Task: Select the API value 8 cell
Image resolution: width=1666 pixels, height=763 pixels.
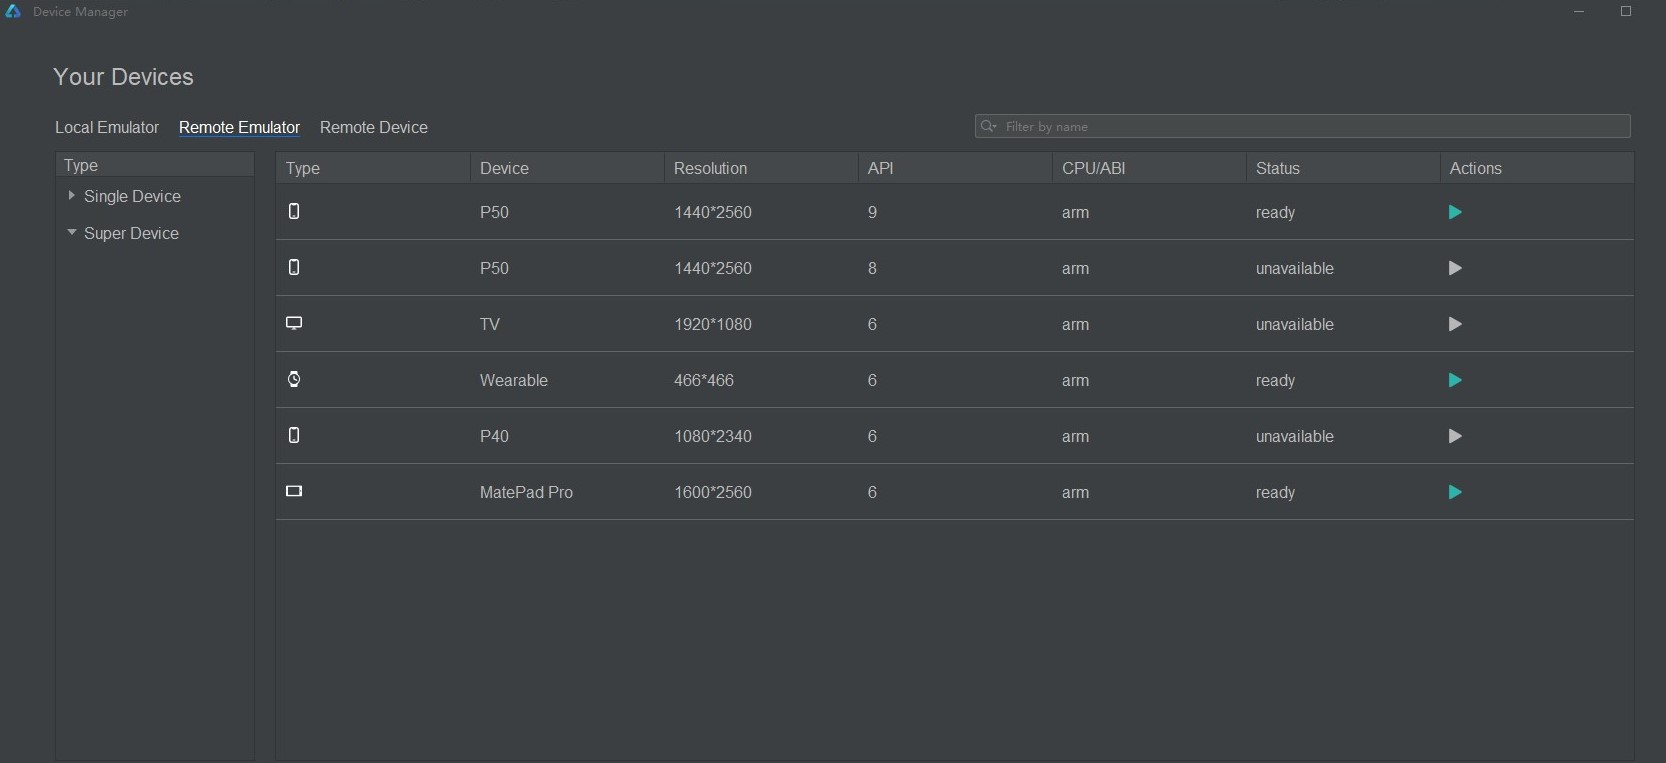Action: 873,268
